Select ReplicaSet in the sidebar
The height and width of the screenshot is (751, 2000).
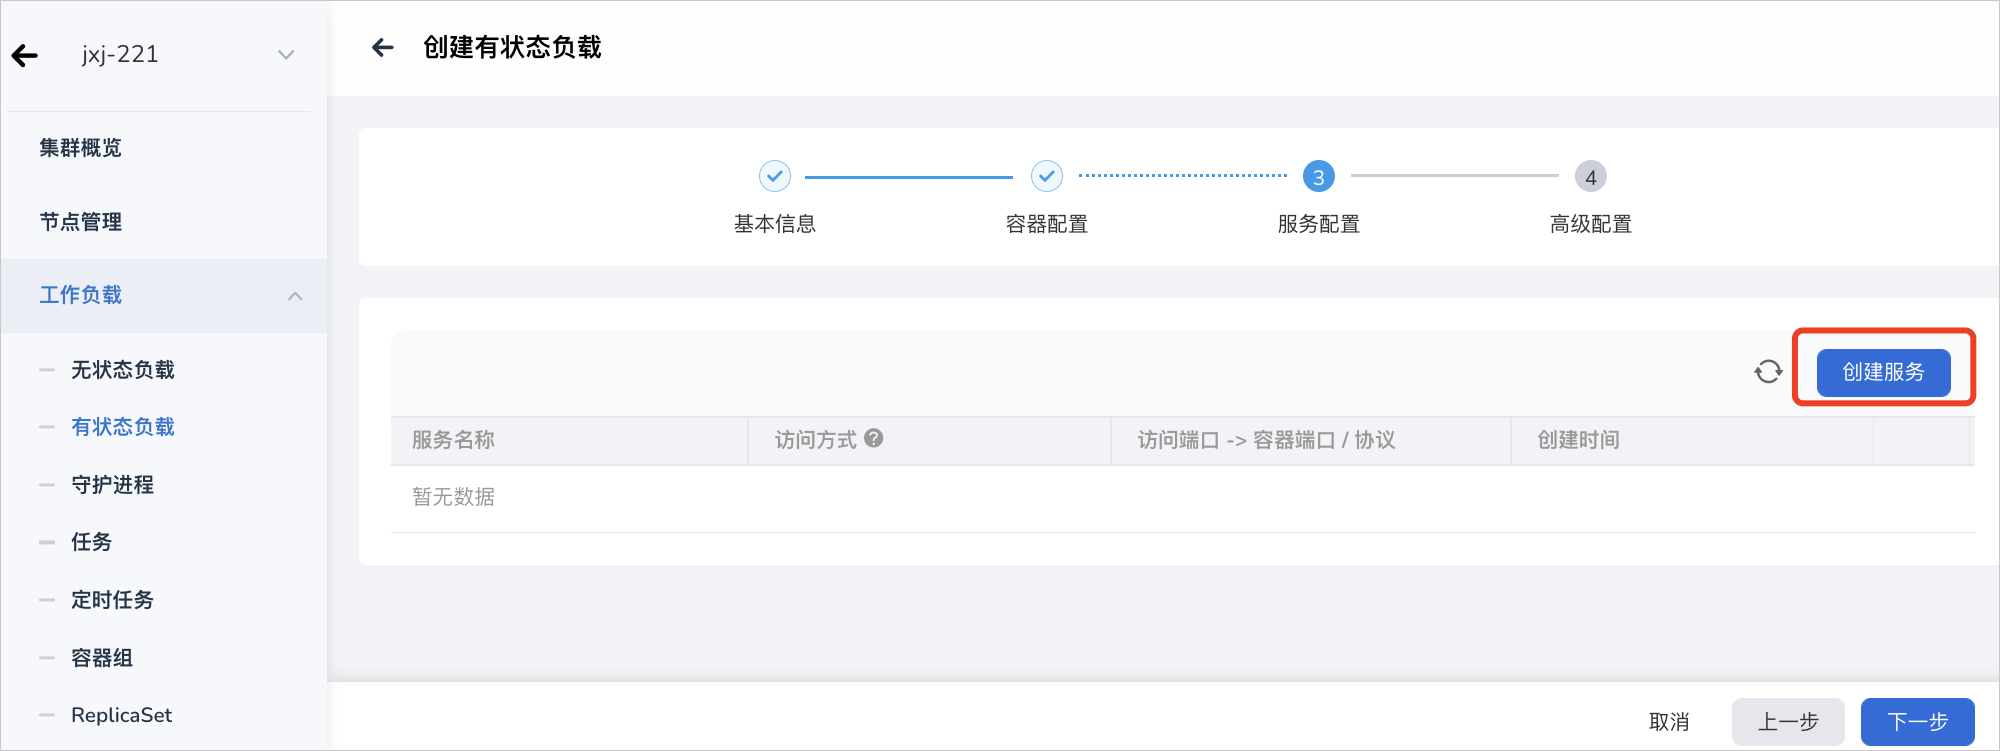(121, 715)
